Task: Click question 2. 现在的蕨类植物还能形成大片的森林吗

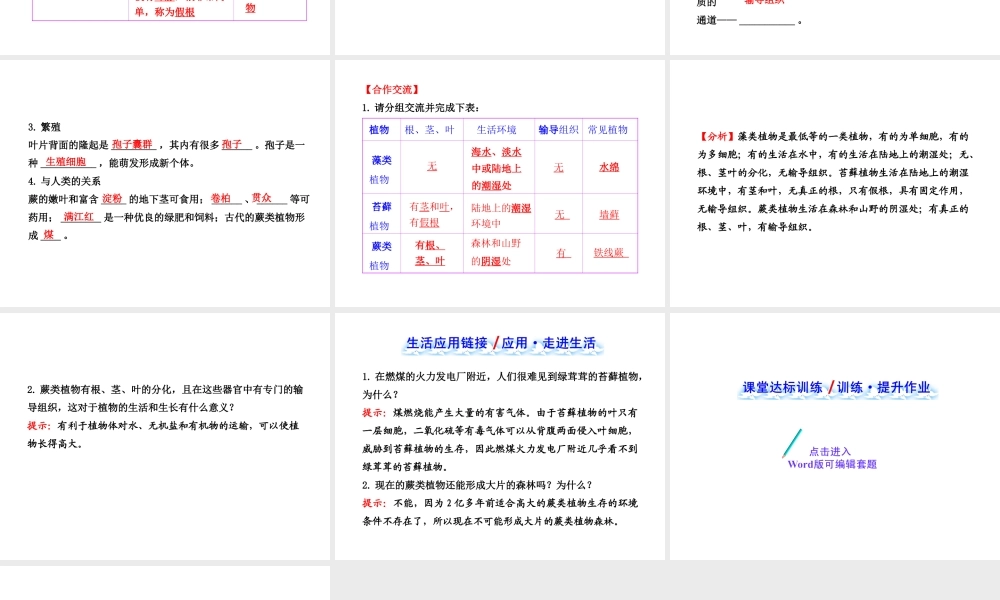Action: pos(477,485)
